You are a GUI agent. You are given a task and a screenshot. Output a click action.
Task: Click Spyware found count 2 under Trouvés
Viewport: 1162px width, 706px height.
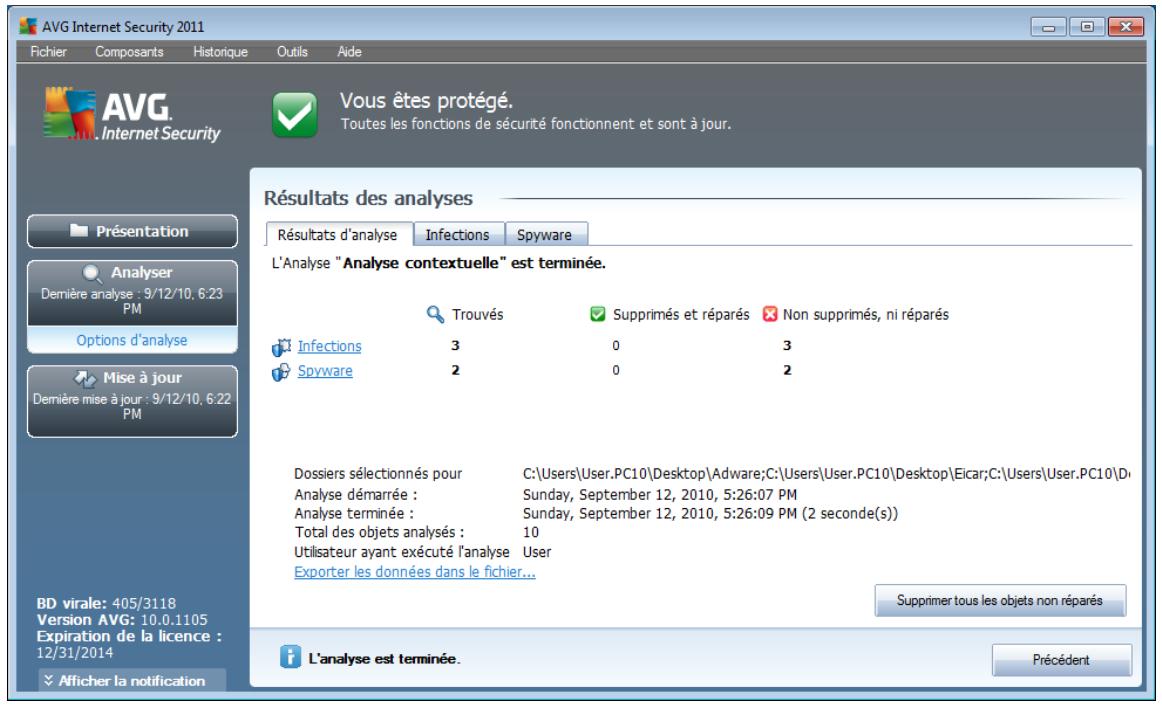pos(455,370)
